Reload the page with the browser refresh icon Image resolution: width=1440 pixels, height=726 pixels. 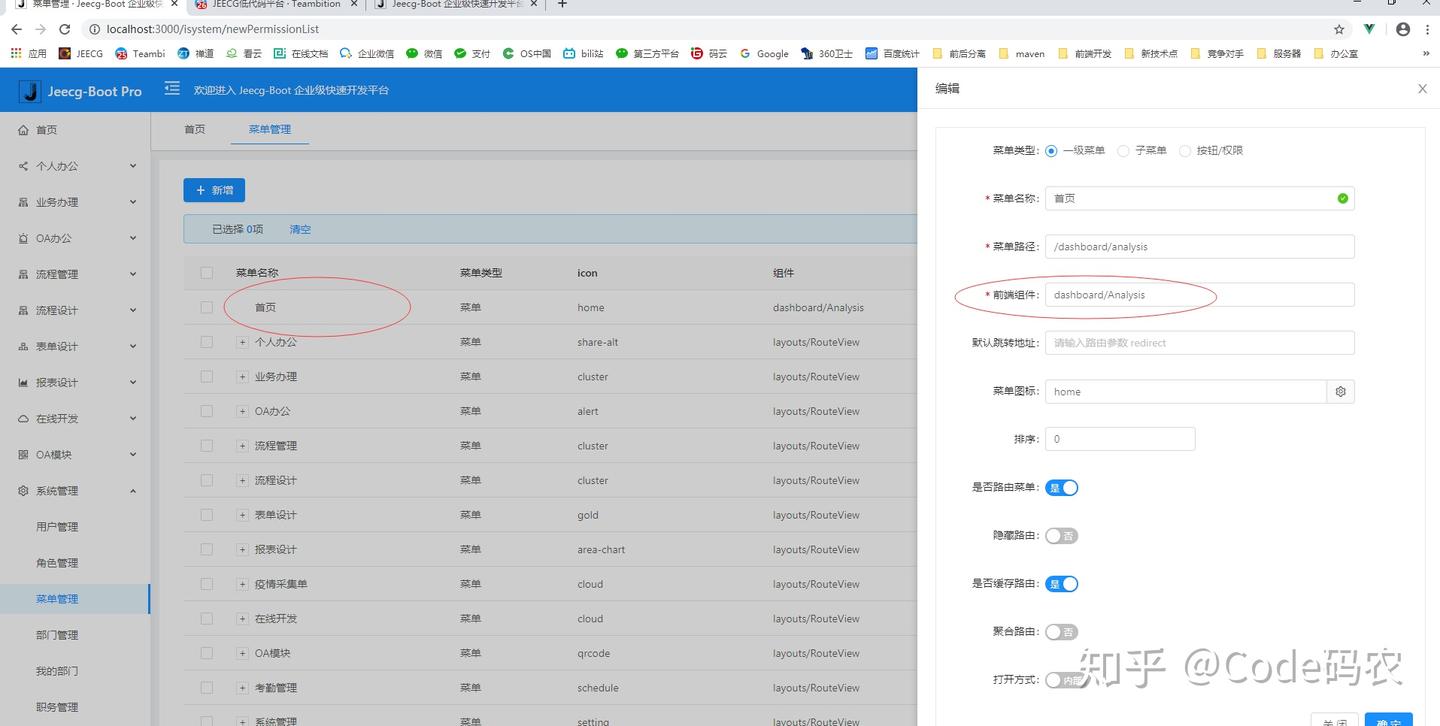click(x=65, y=29)
